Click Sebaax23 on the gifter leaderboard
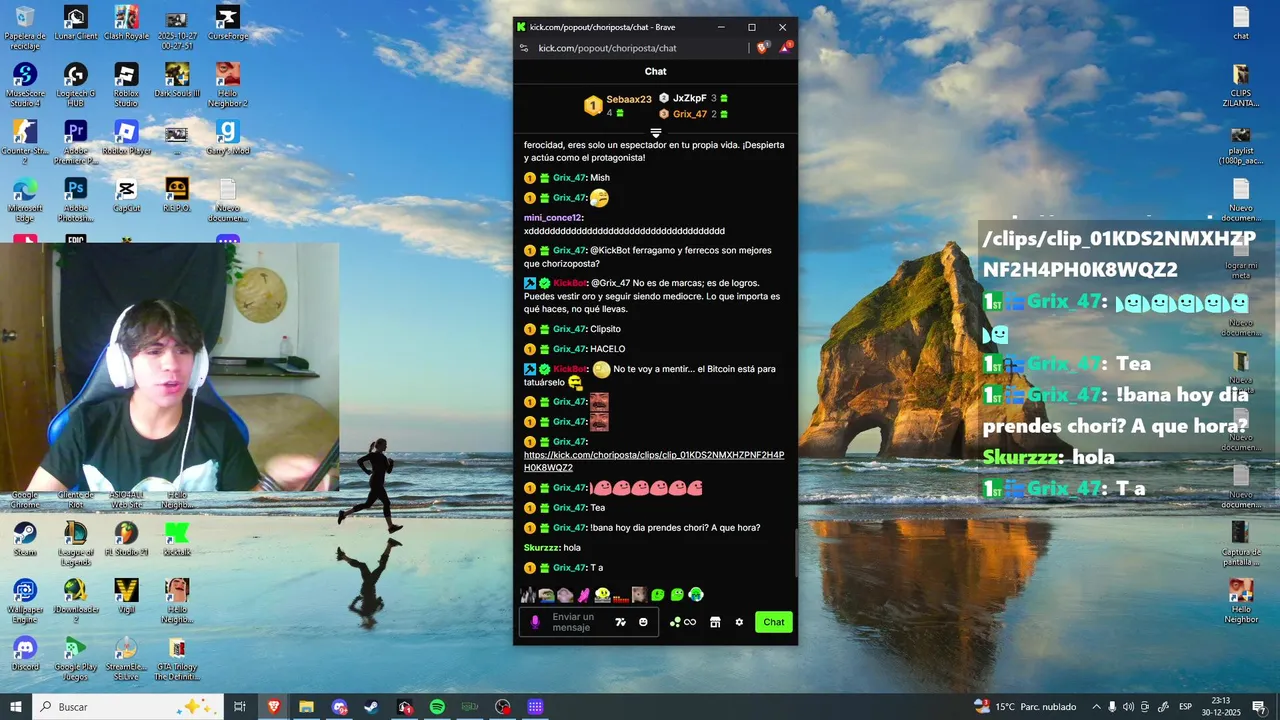1280x720 pixels. coord(628,99)
